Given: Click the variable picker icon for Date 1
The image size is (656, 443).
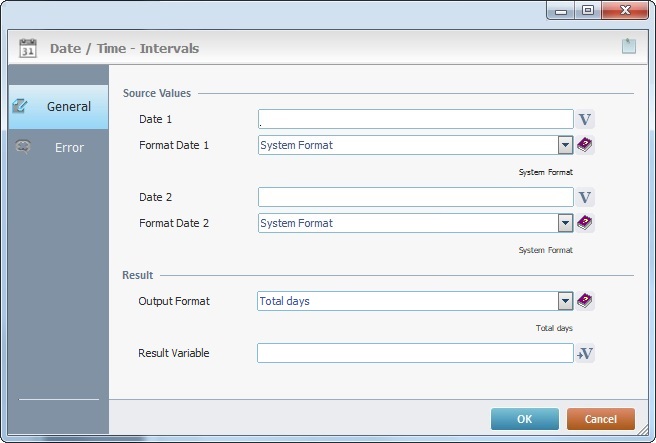Looking at the screenshot, I should (586, 119).
